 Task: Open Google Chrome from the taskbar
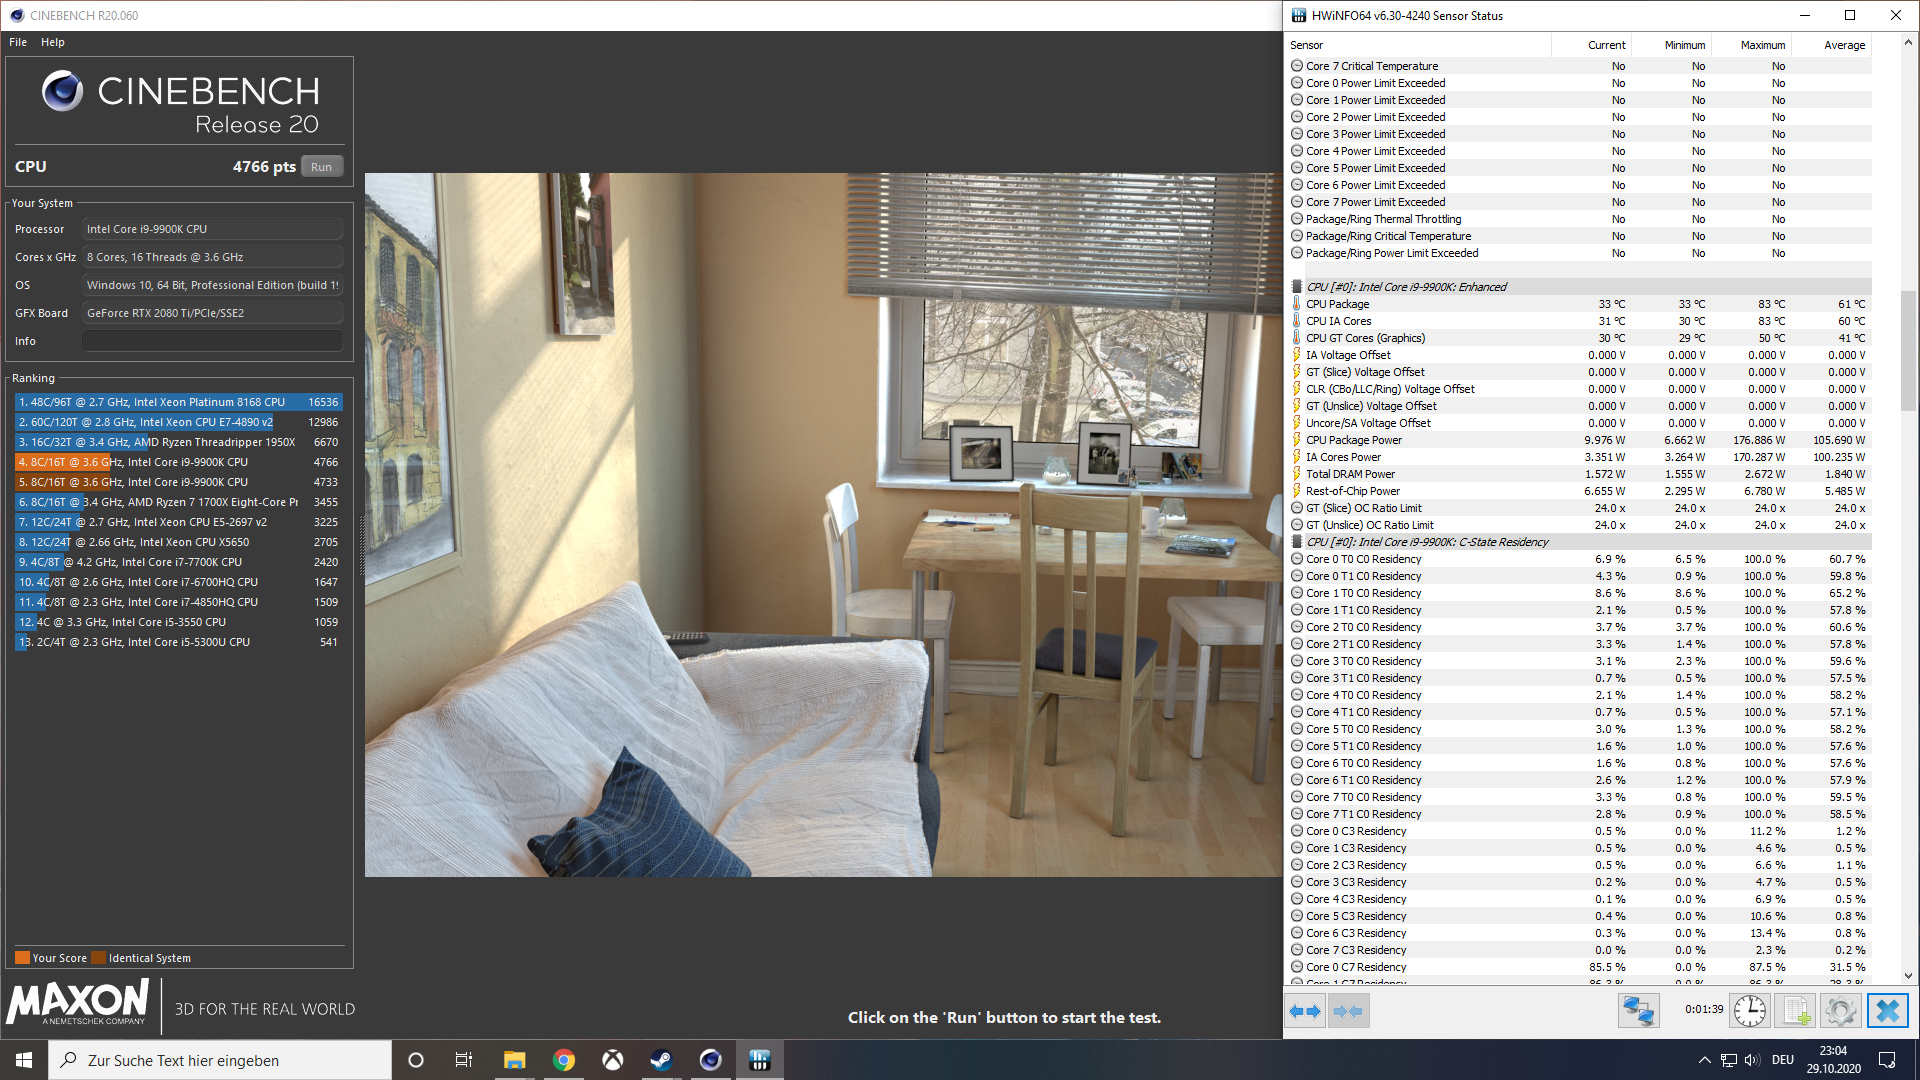pos(564,1059)
